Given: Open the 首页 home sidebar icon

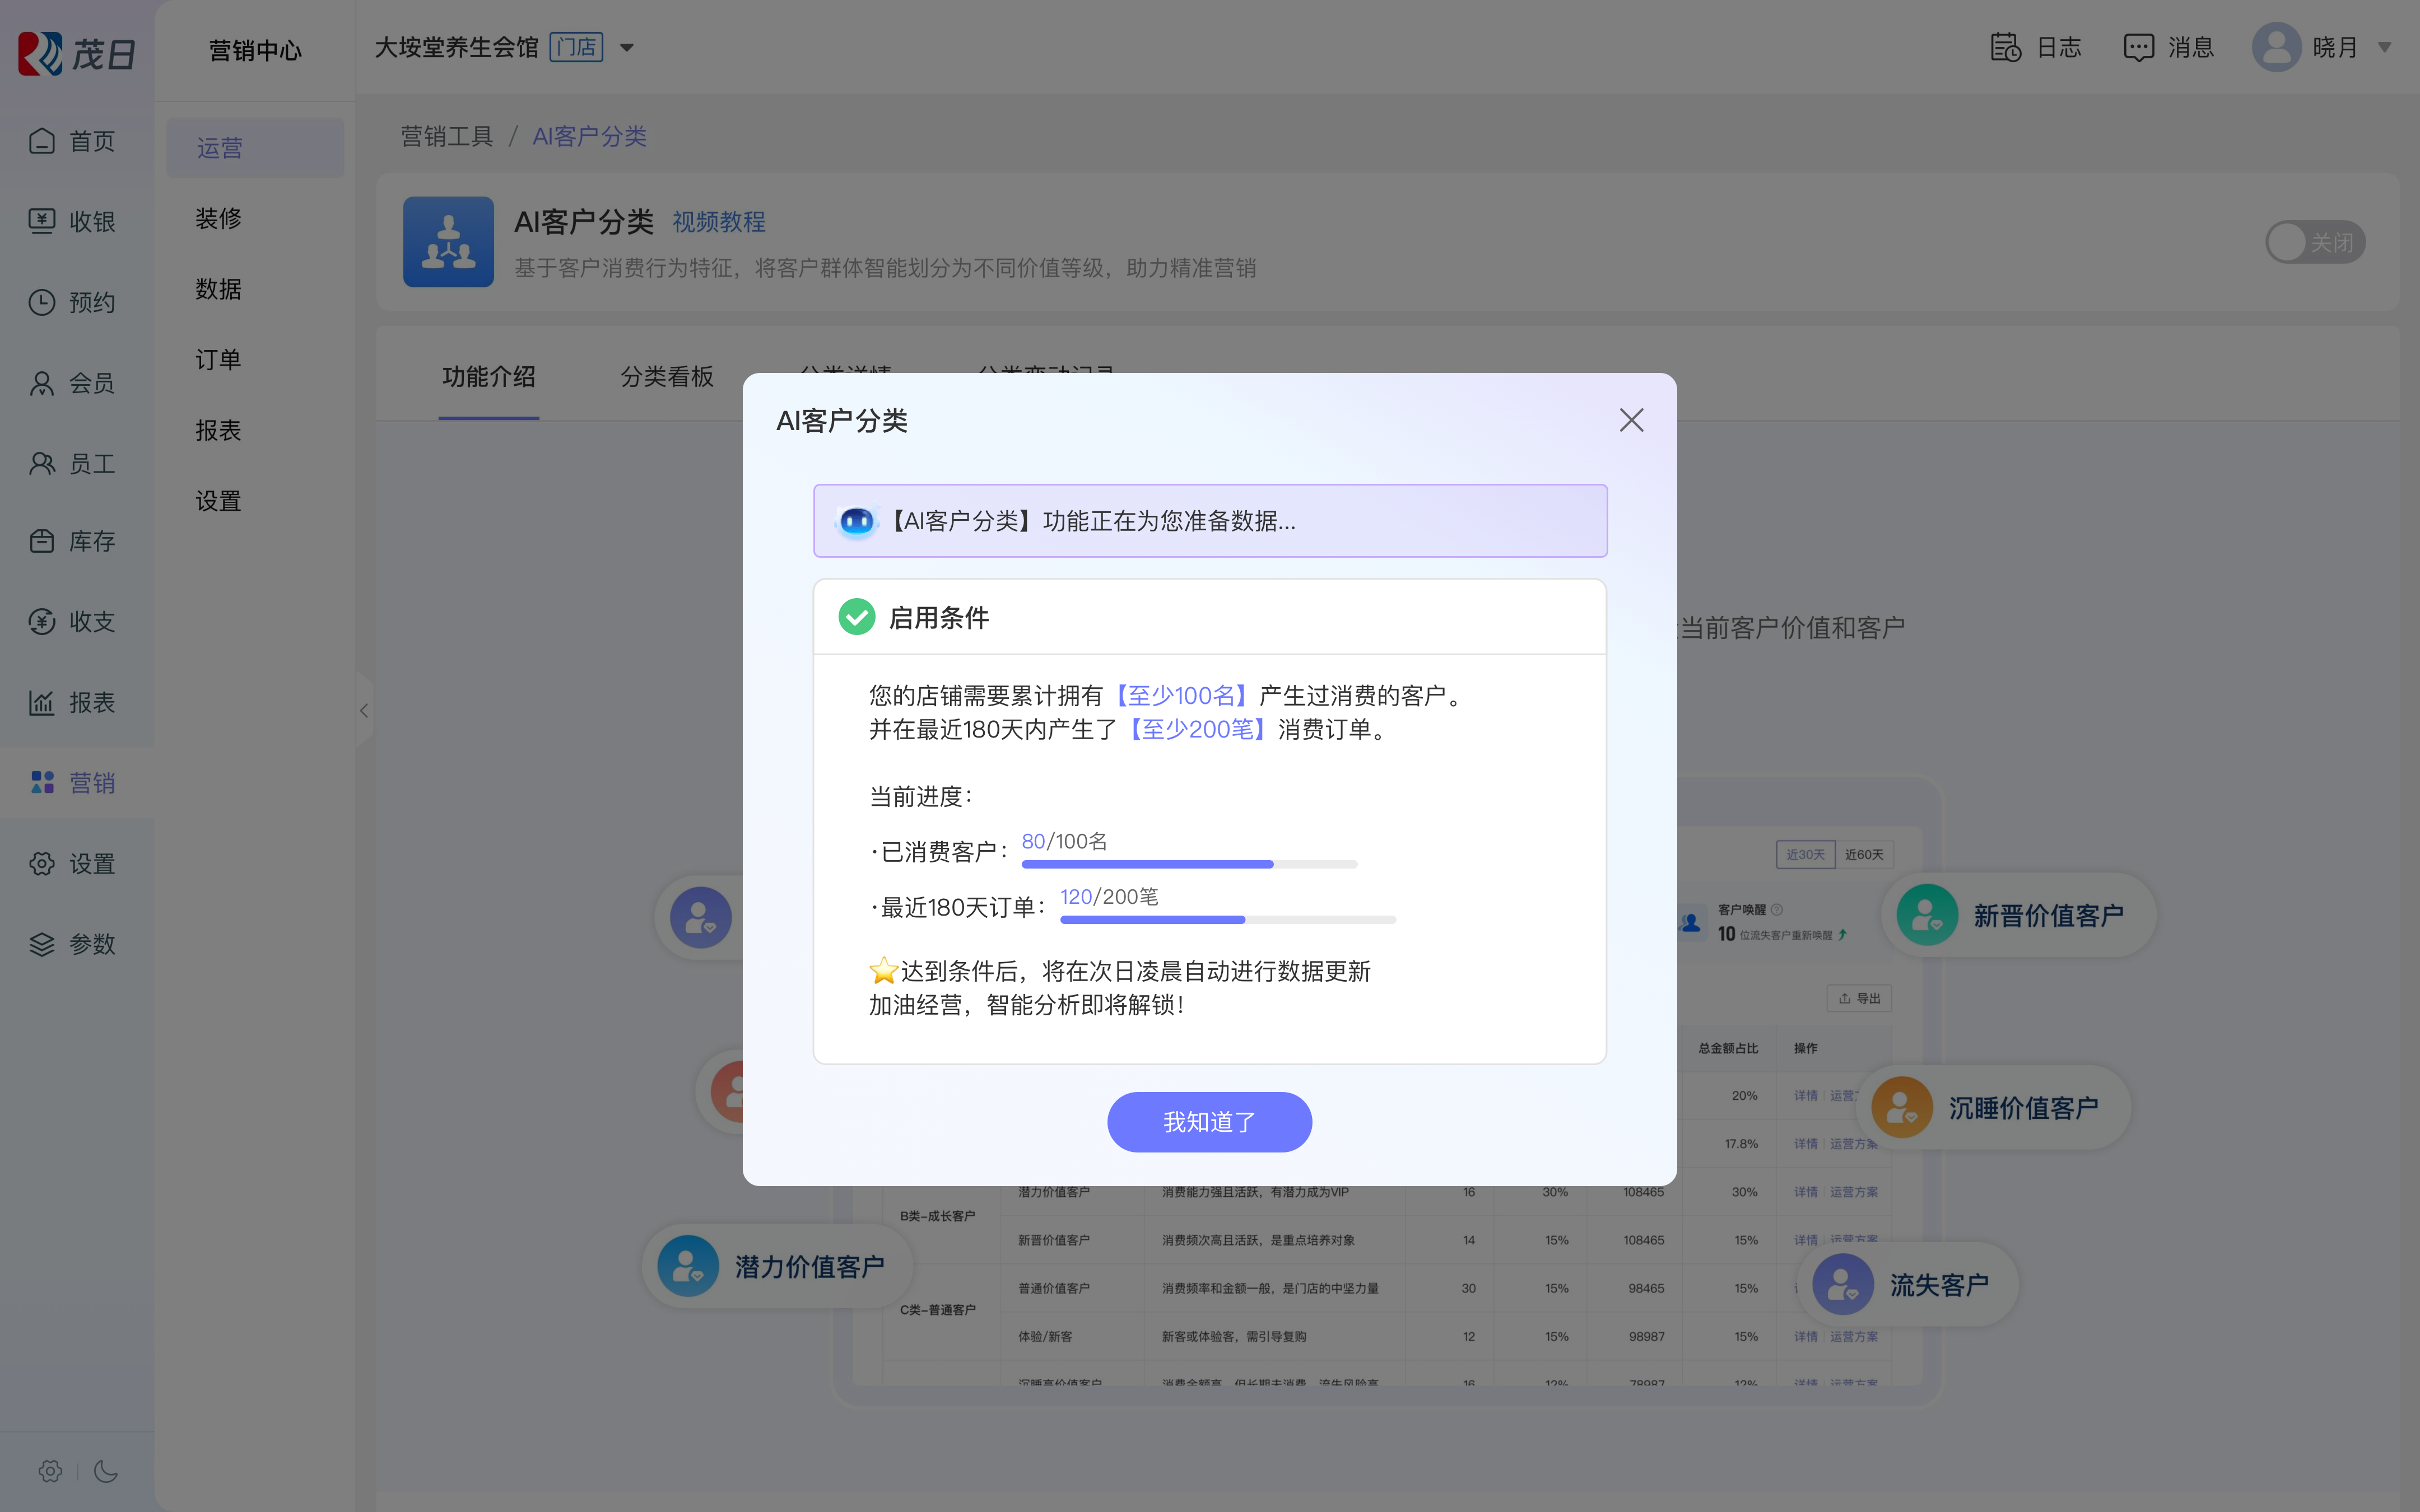Looking at the screenshot, I should [x=42, y=141].
